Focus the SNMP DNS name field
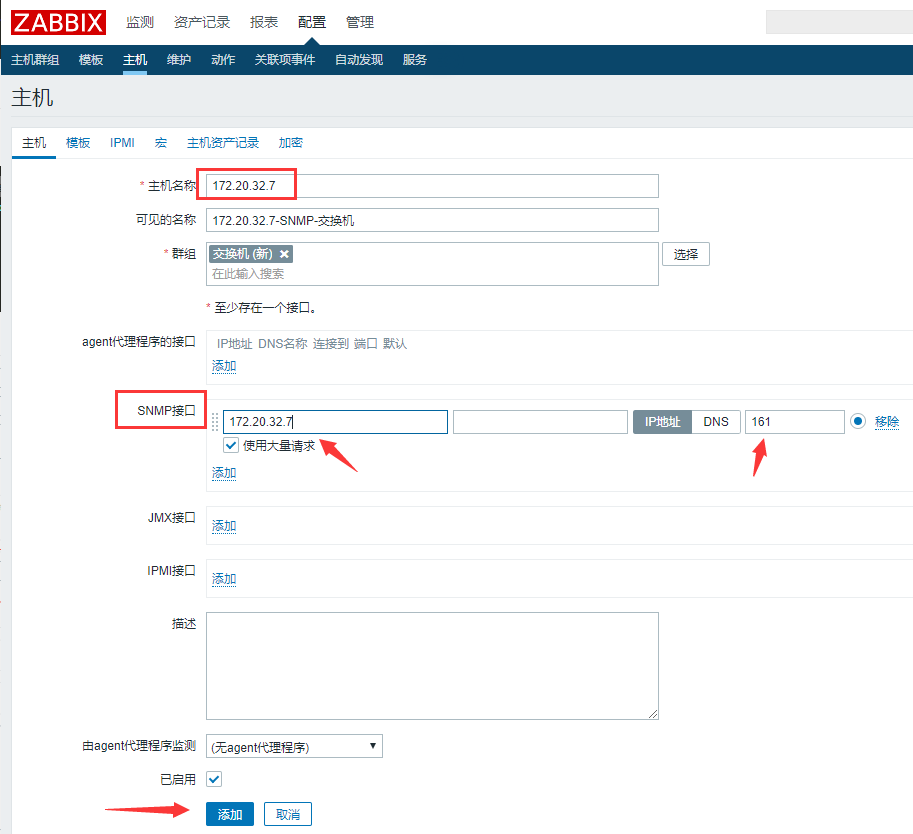The width and height of the screenshot is (913, 834). tap(540, 422)
